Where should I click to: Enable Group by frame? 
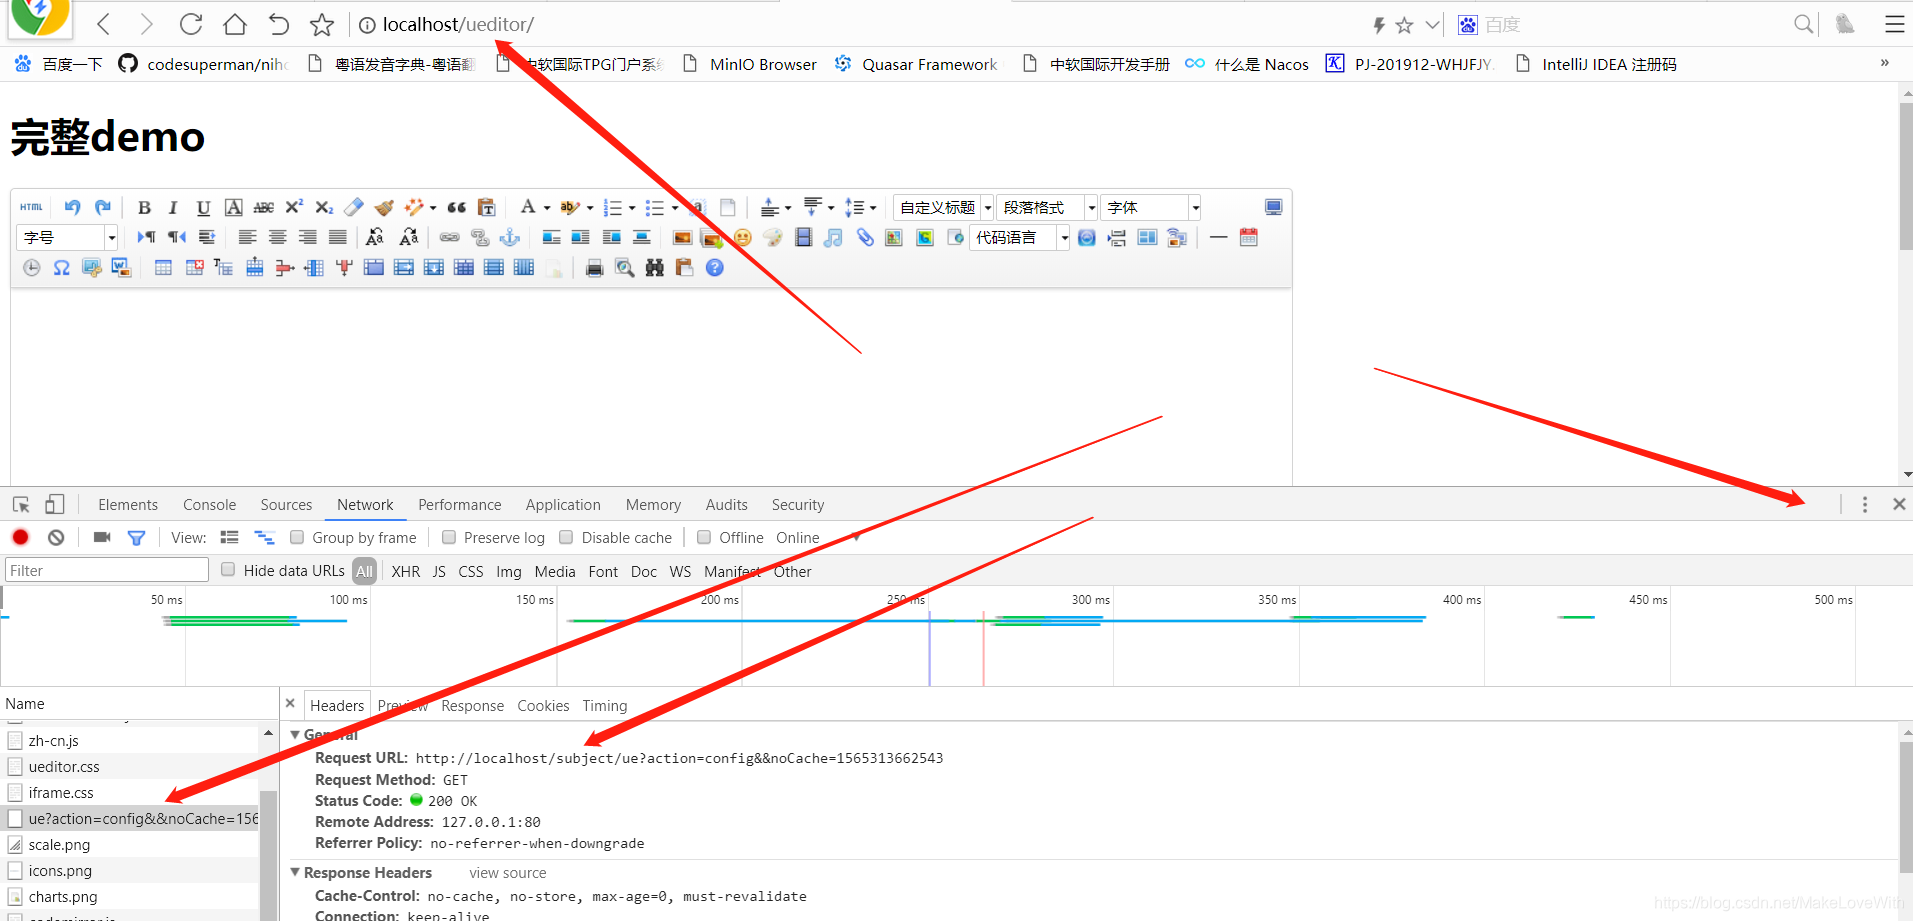point(297,537)
